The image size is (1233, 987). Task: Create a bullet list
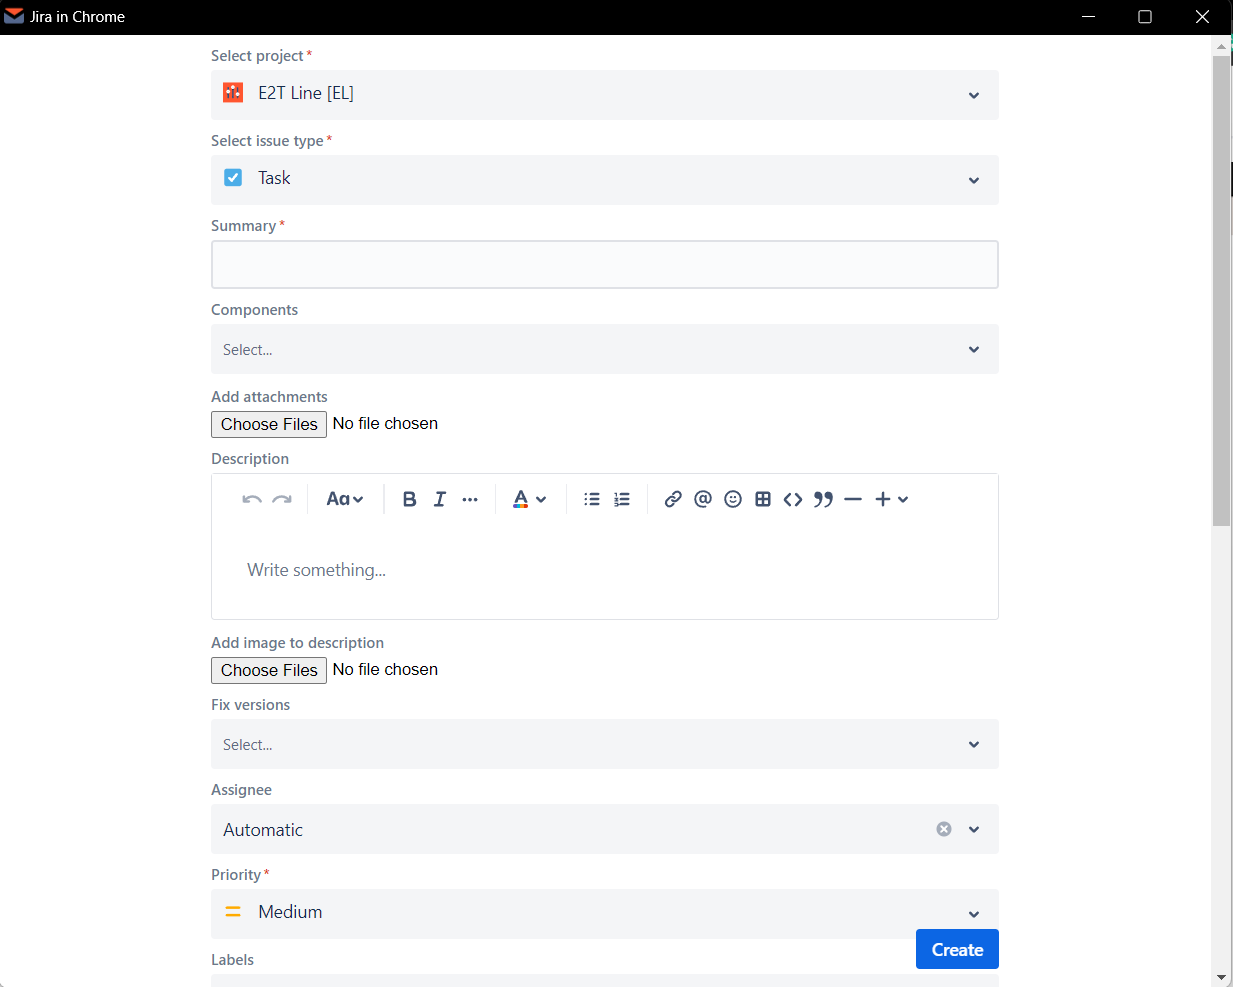pyautogui.click(x=592, y=499)
